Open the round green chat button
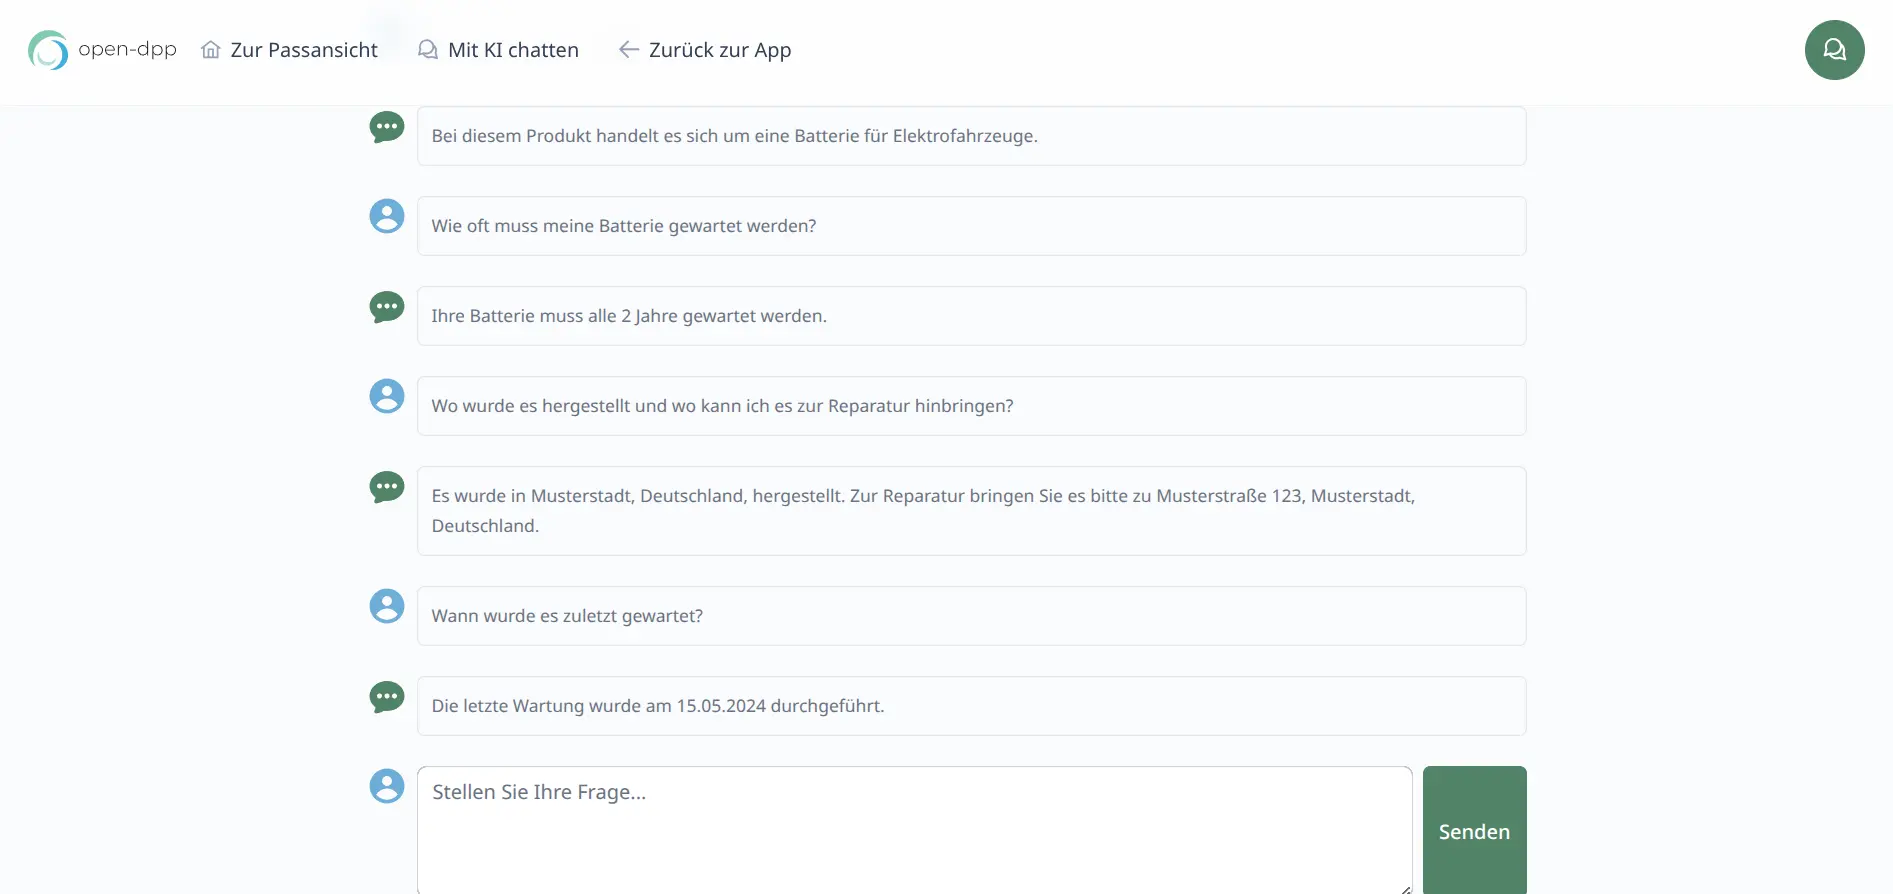 coord(1834,50)
